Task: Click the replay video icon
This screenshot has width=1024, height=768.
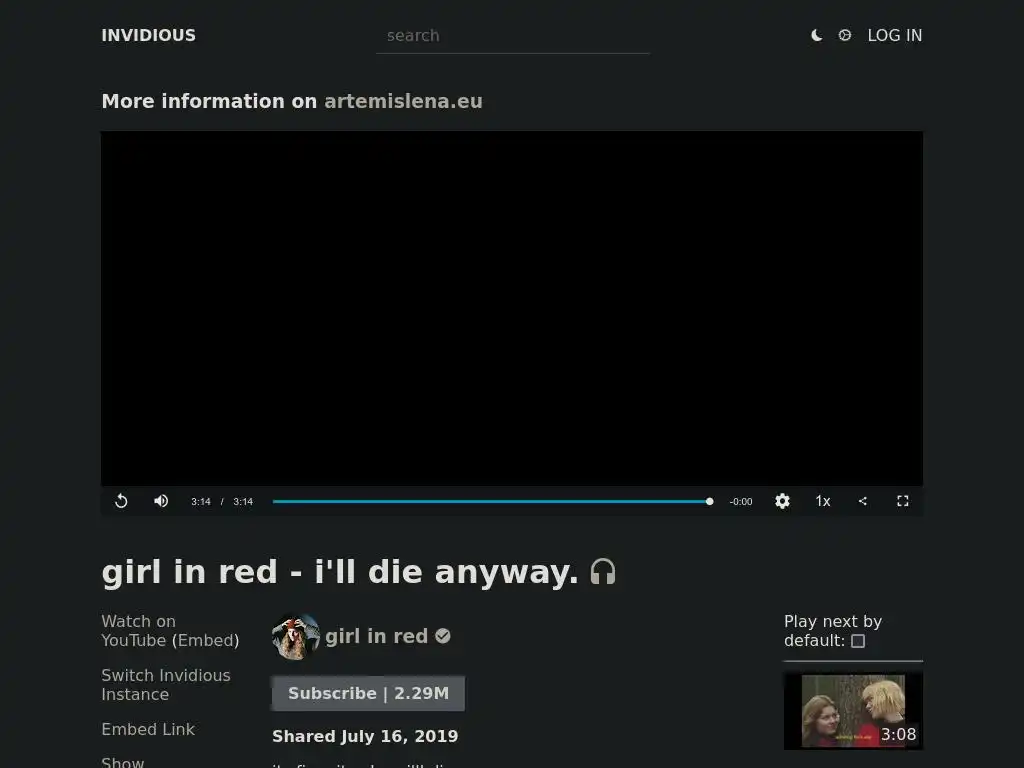Action: [121, 501]
